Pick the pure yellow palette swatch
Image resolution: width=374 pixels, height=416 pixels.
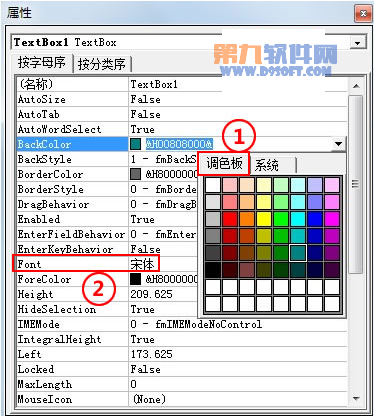[x=264, y=219]
